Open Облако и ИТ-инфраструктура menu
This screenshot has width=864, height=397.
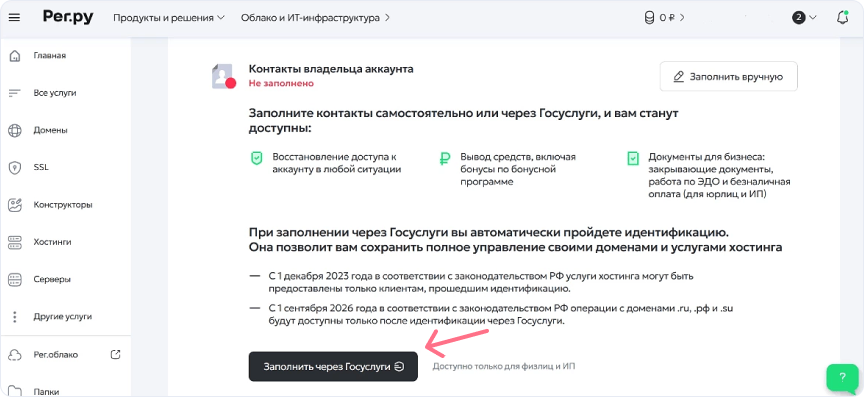[x=315, y=18]
